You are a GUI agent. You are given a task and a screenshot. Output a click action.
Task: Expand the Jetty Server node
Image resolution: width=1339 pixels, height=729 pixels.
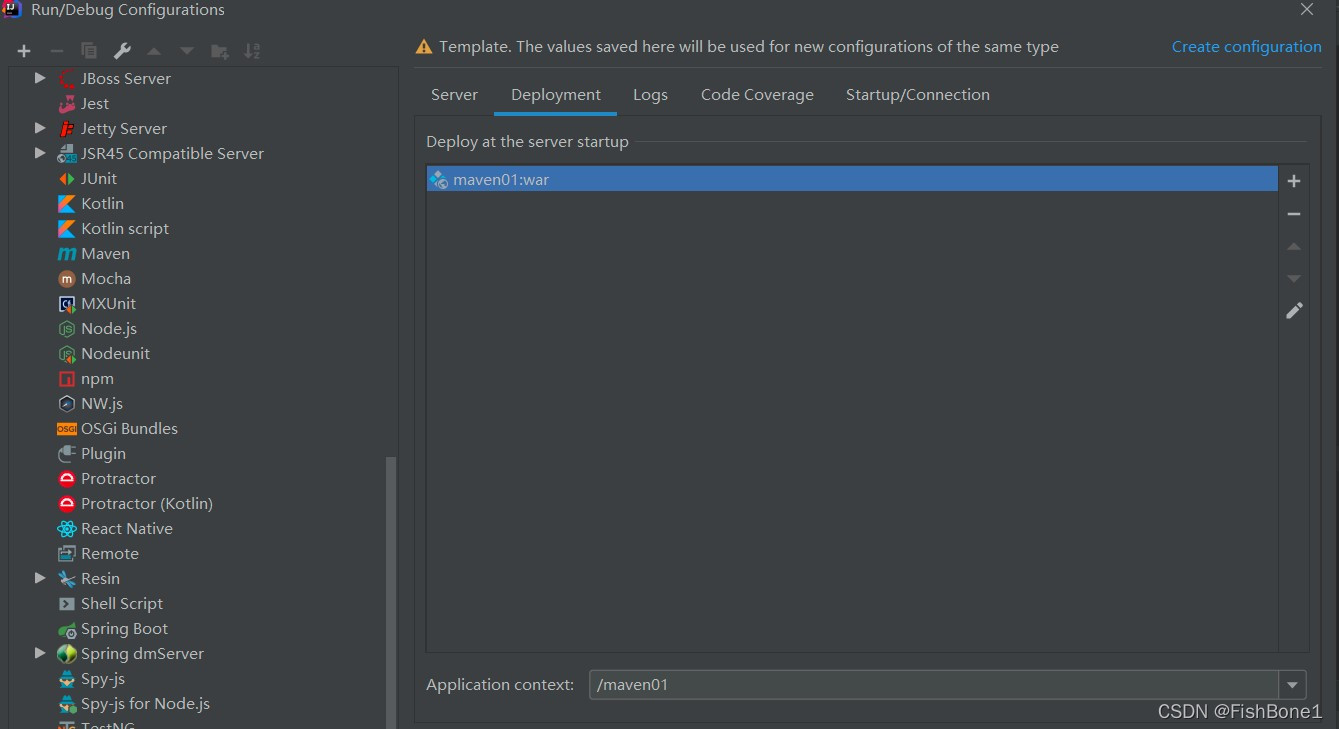[40, 128]
